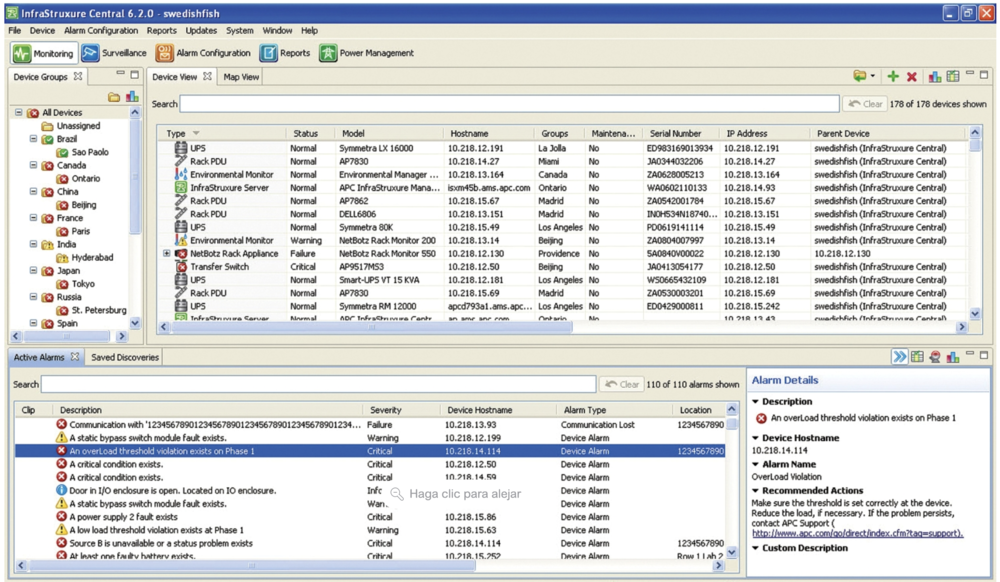Minimize the Device Groups panel
Screen dimensions: 1000x582
click(x=120, y=74)
